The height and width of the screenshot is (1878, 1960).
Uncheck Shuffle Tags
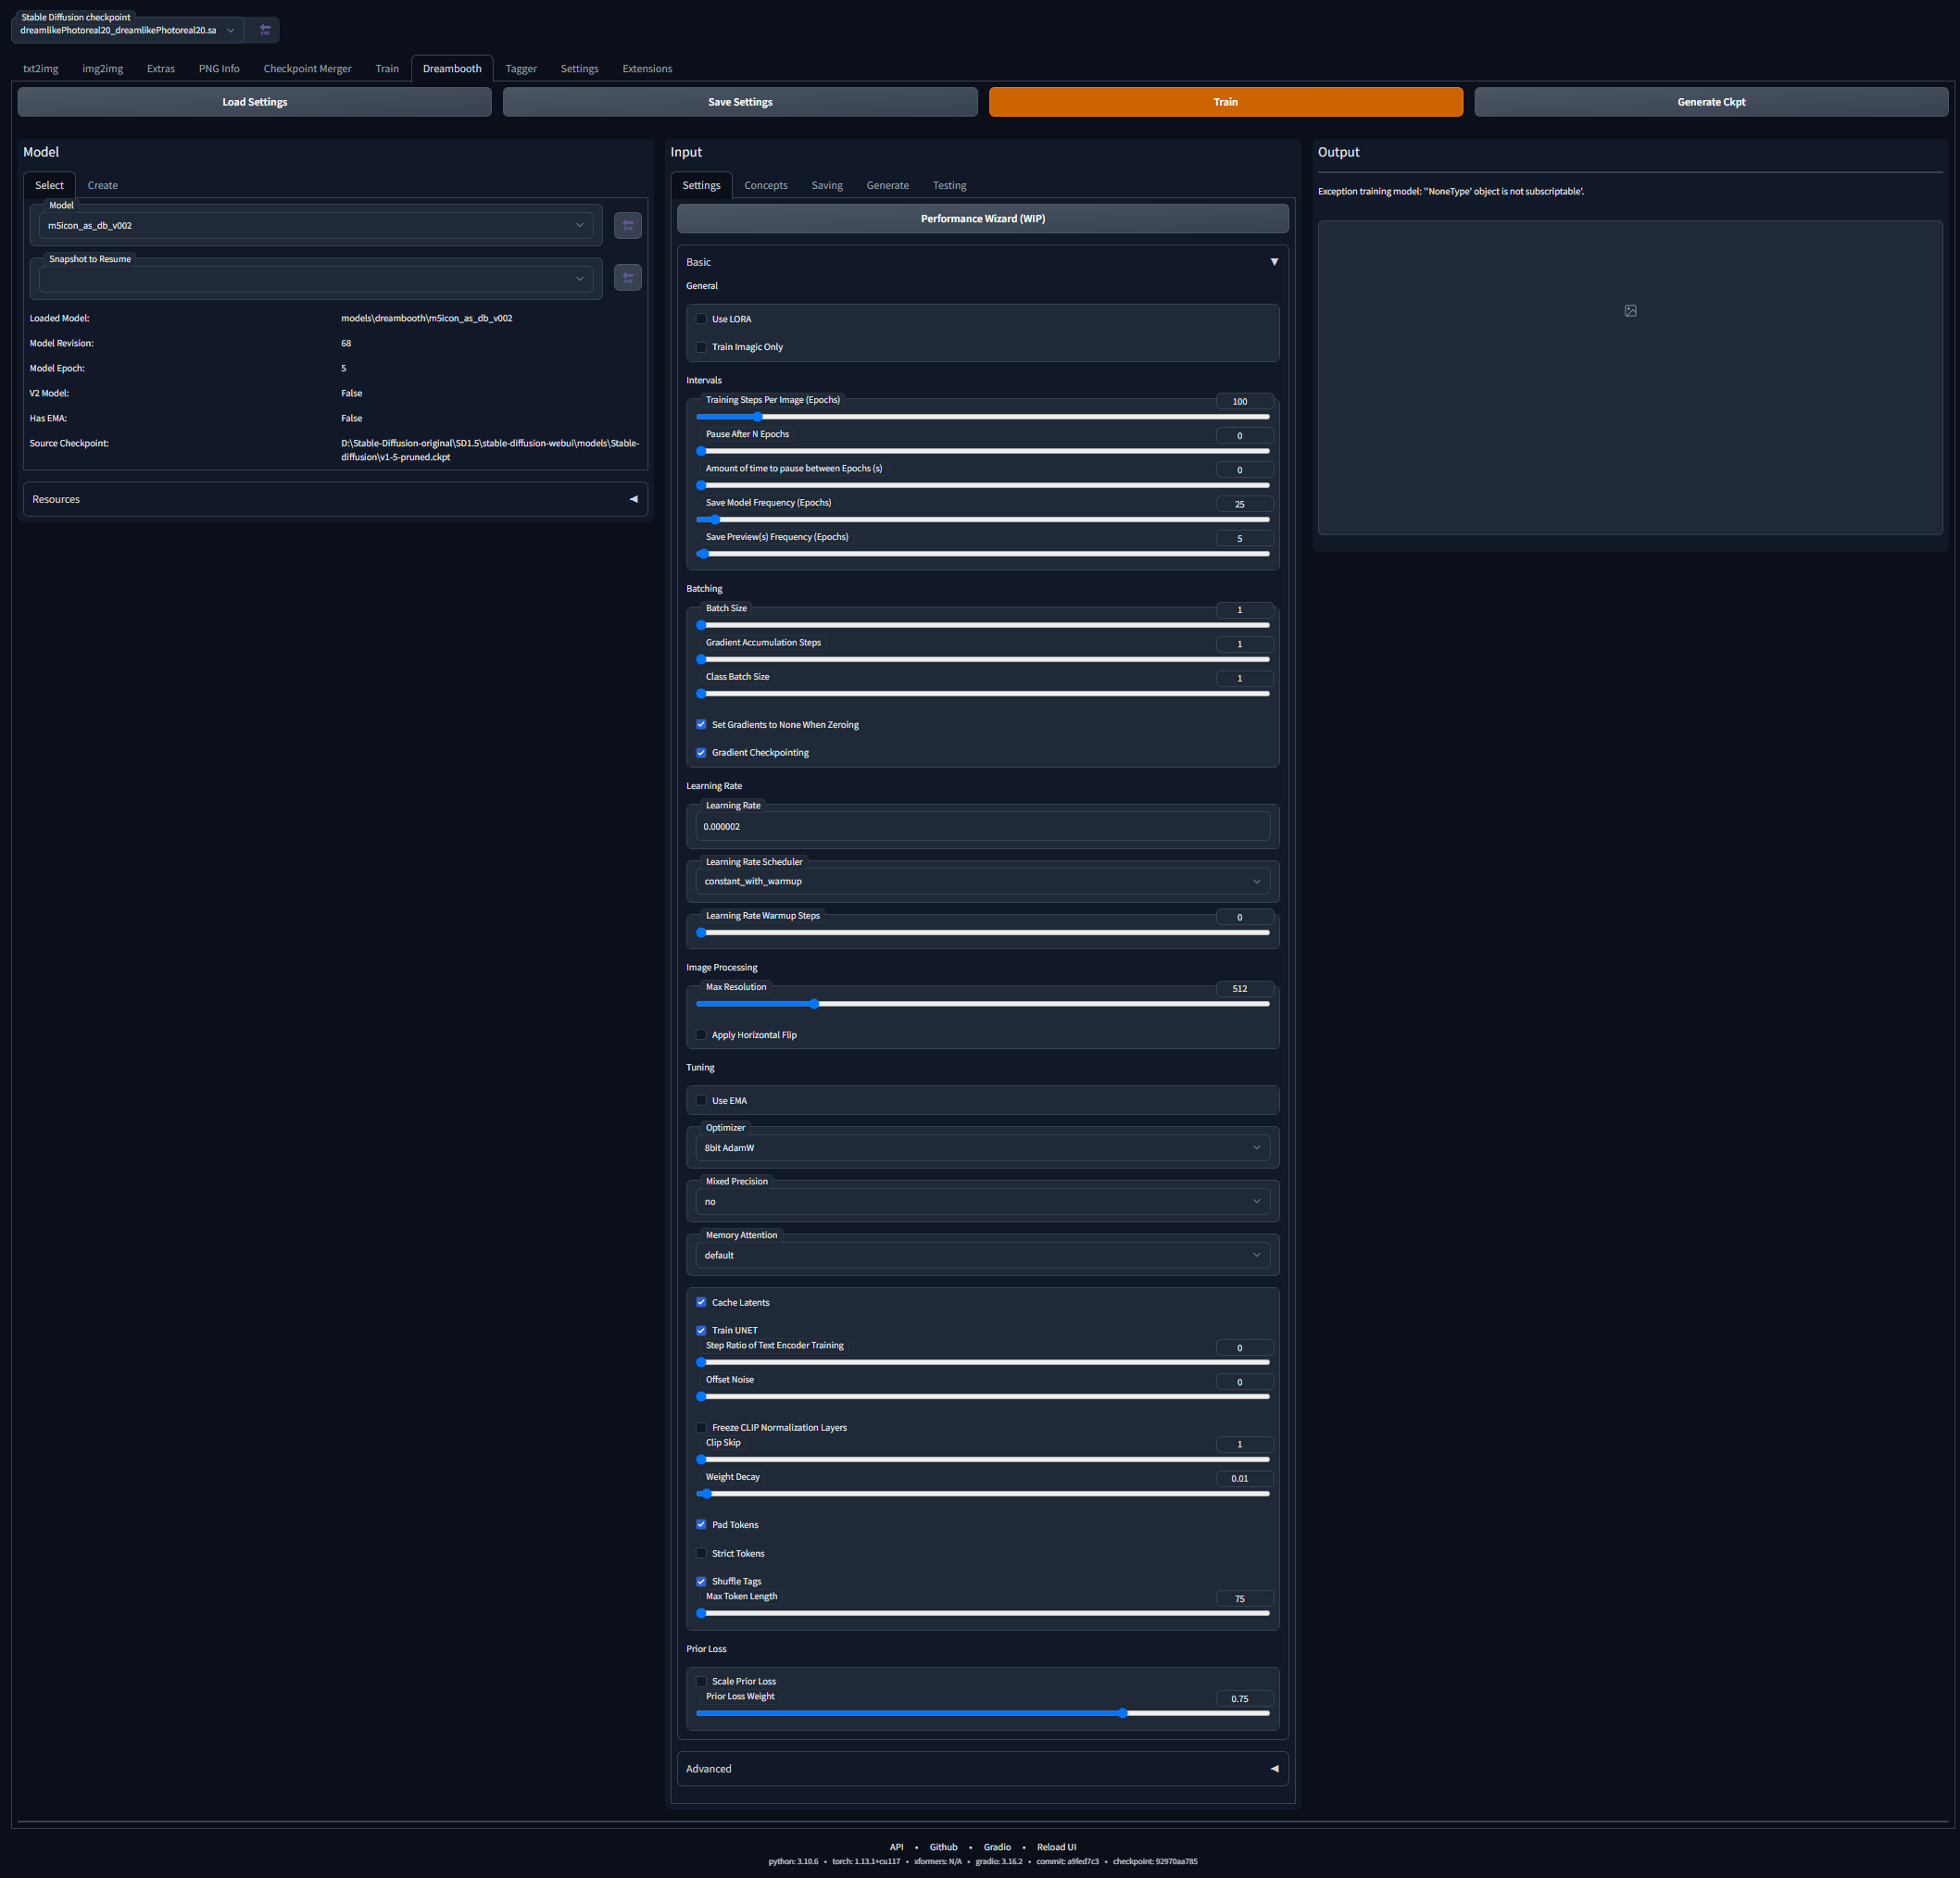click(x=701, y=1582)
